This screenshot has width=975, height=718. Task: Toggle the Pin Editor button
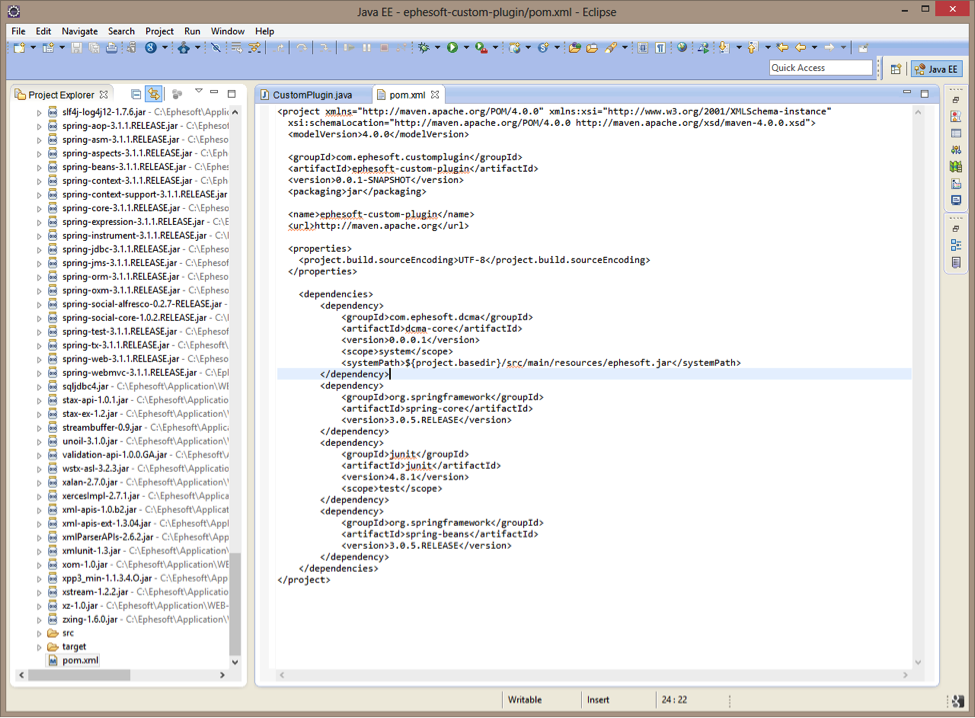pos(863,48)
